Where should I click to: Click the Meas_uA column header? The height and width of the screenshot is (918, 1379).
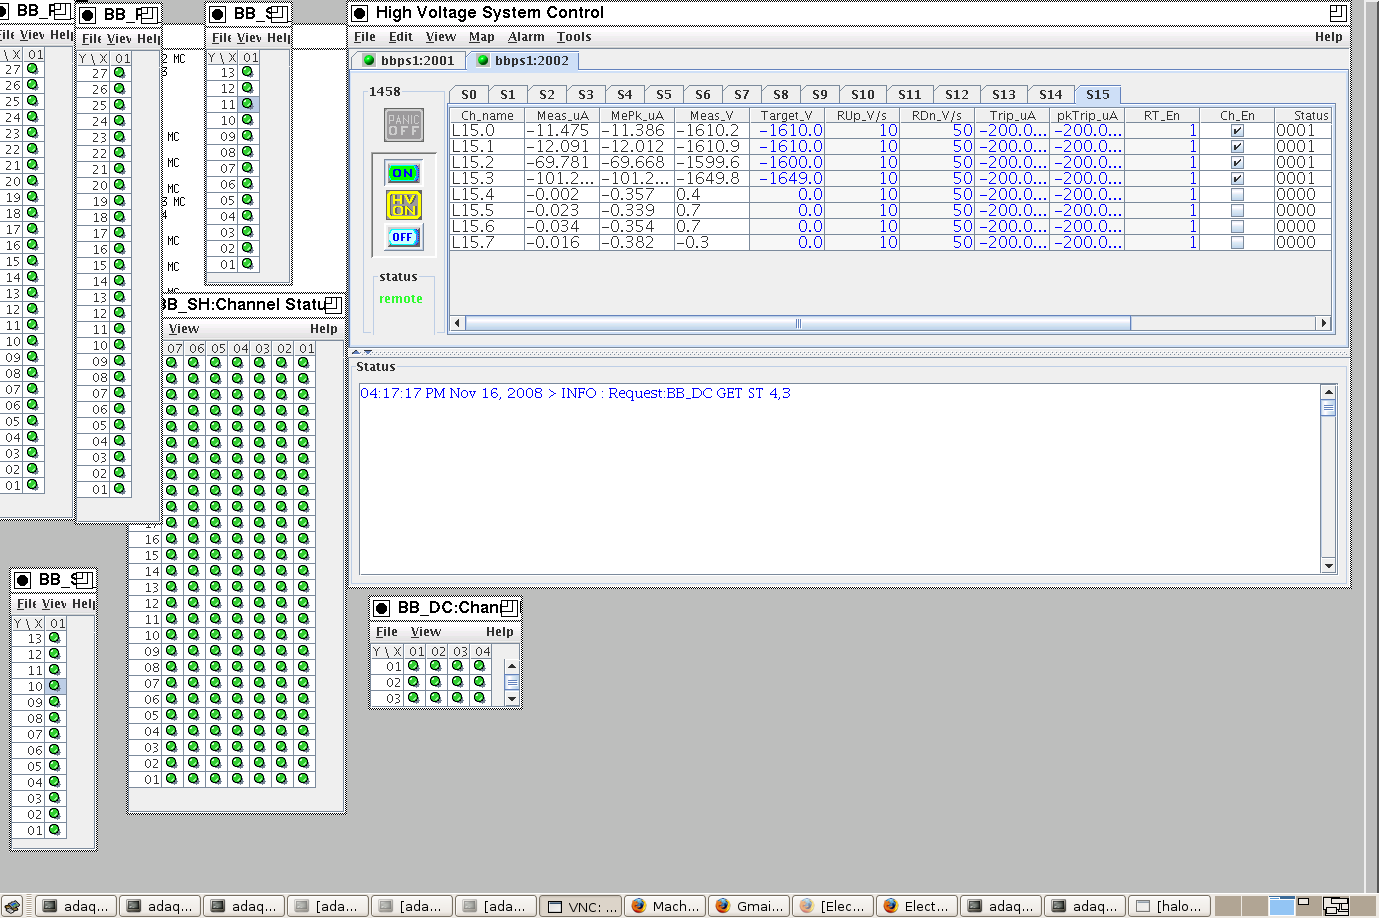[562, 115]
